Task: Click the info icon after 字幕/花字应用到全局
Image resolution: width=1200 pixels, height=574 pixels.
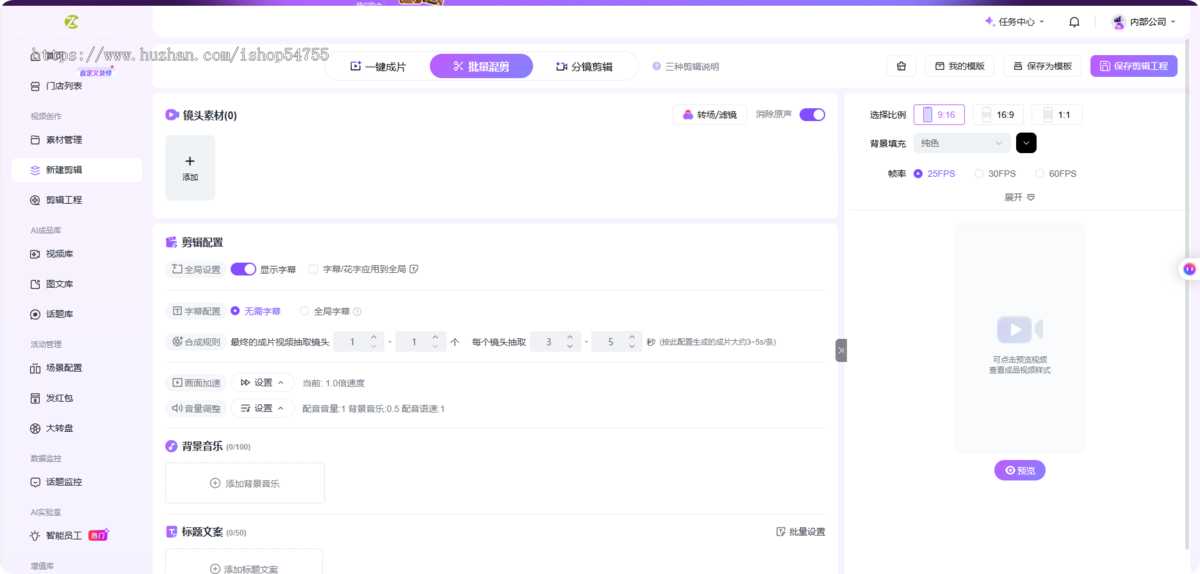Action: (414, 269)
